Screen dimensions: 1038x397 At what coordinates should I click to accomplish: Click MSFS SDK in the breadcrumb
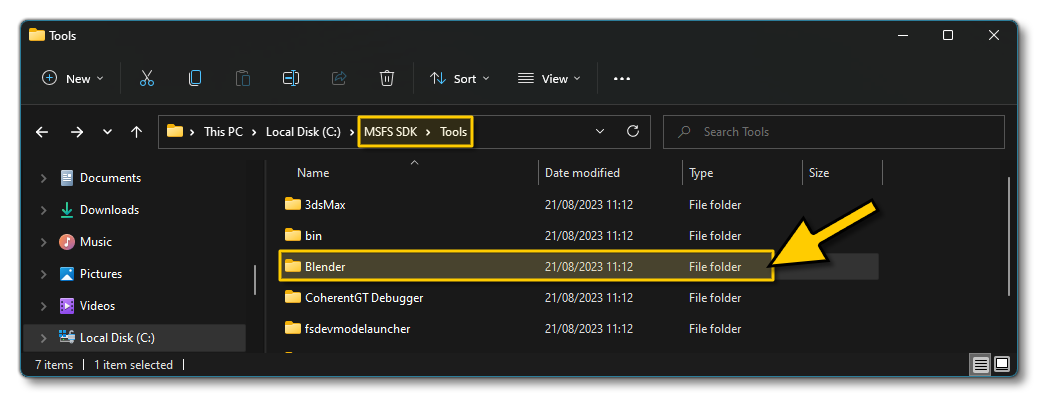[x=391, y=132]
